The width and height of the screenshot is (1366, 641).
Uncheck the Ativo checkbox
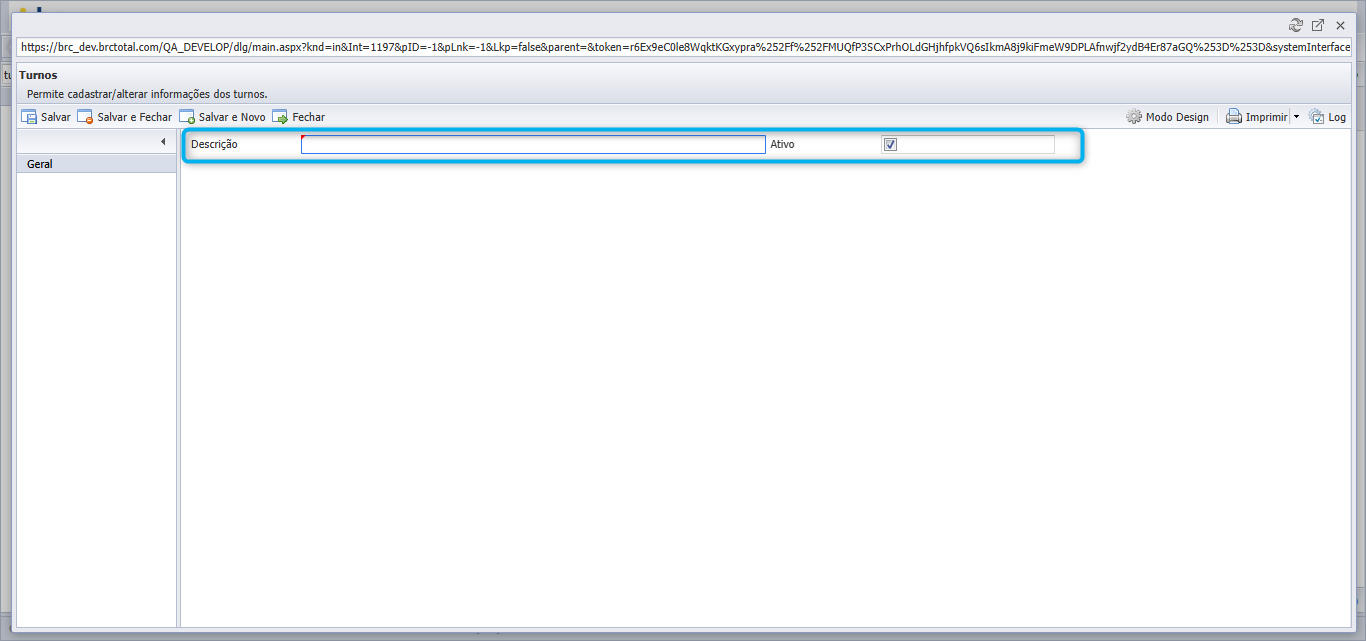pos(891,145)
